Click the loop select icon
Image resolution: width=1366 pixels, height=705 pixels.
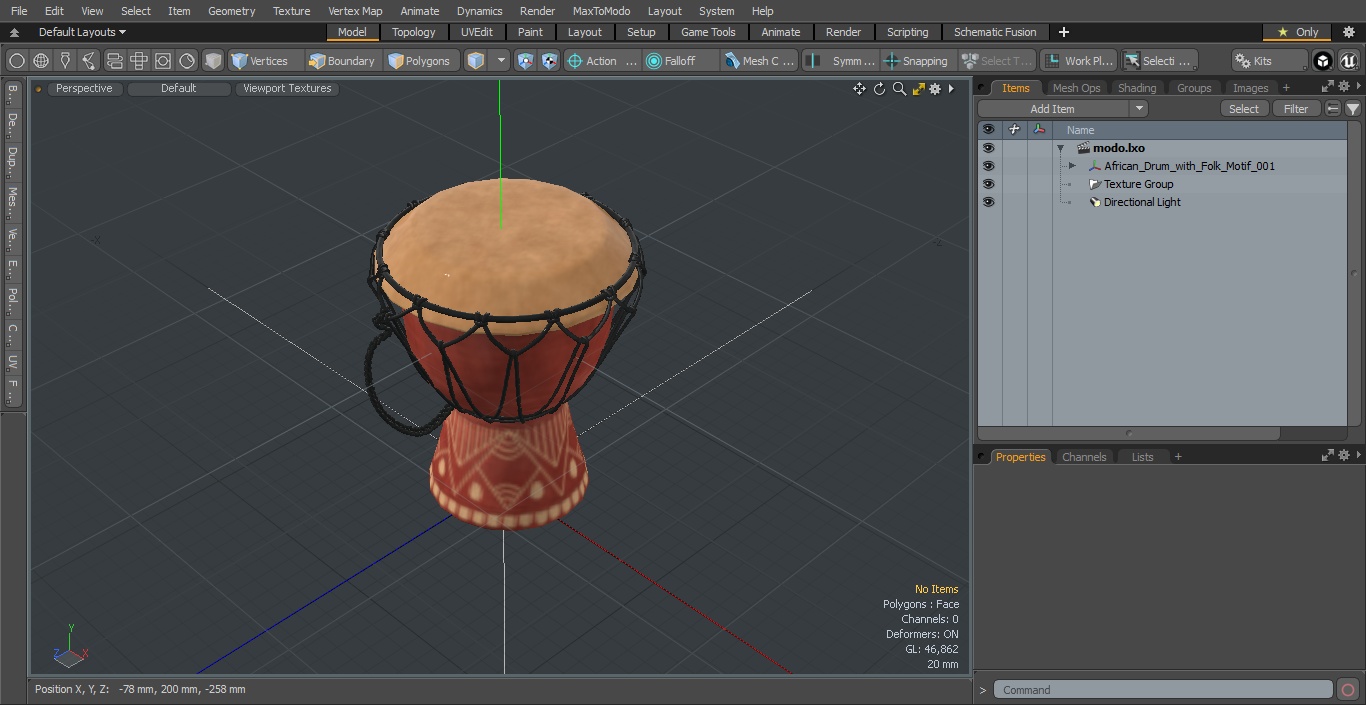coord(114,61)
